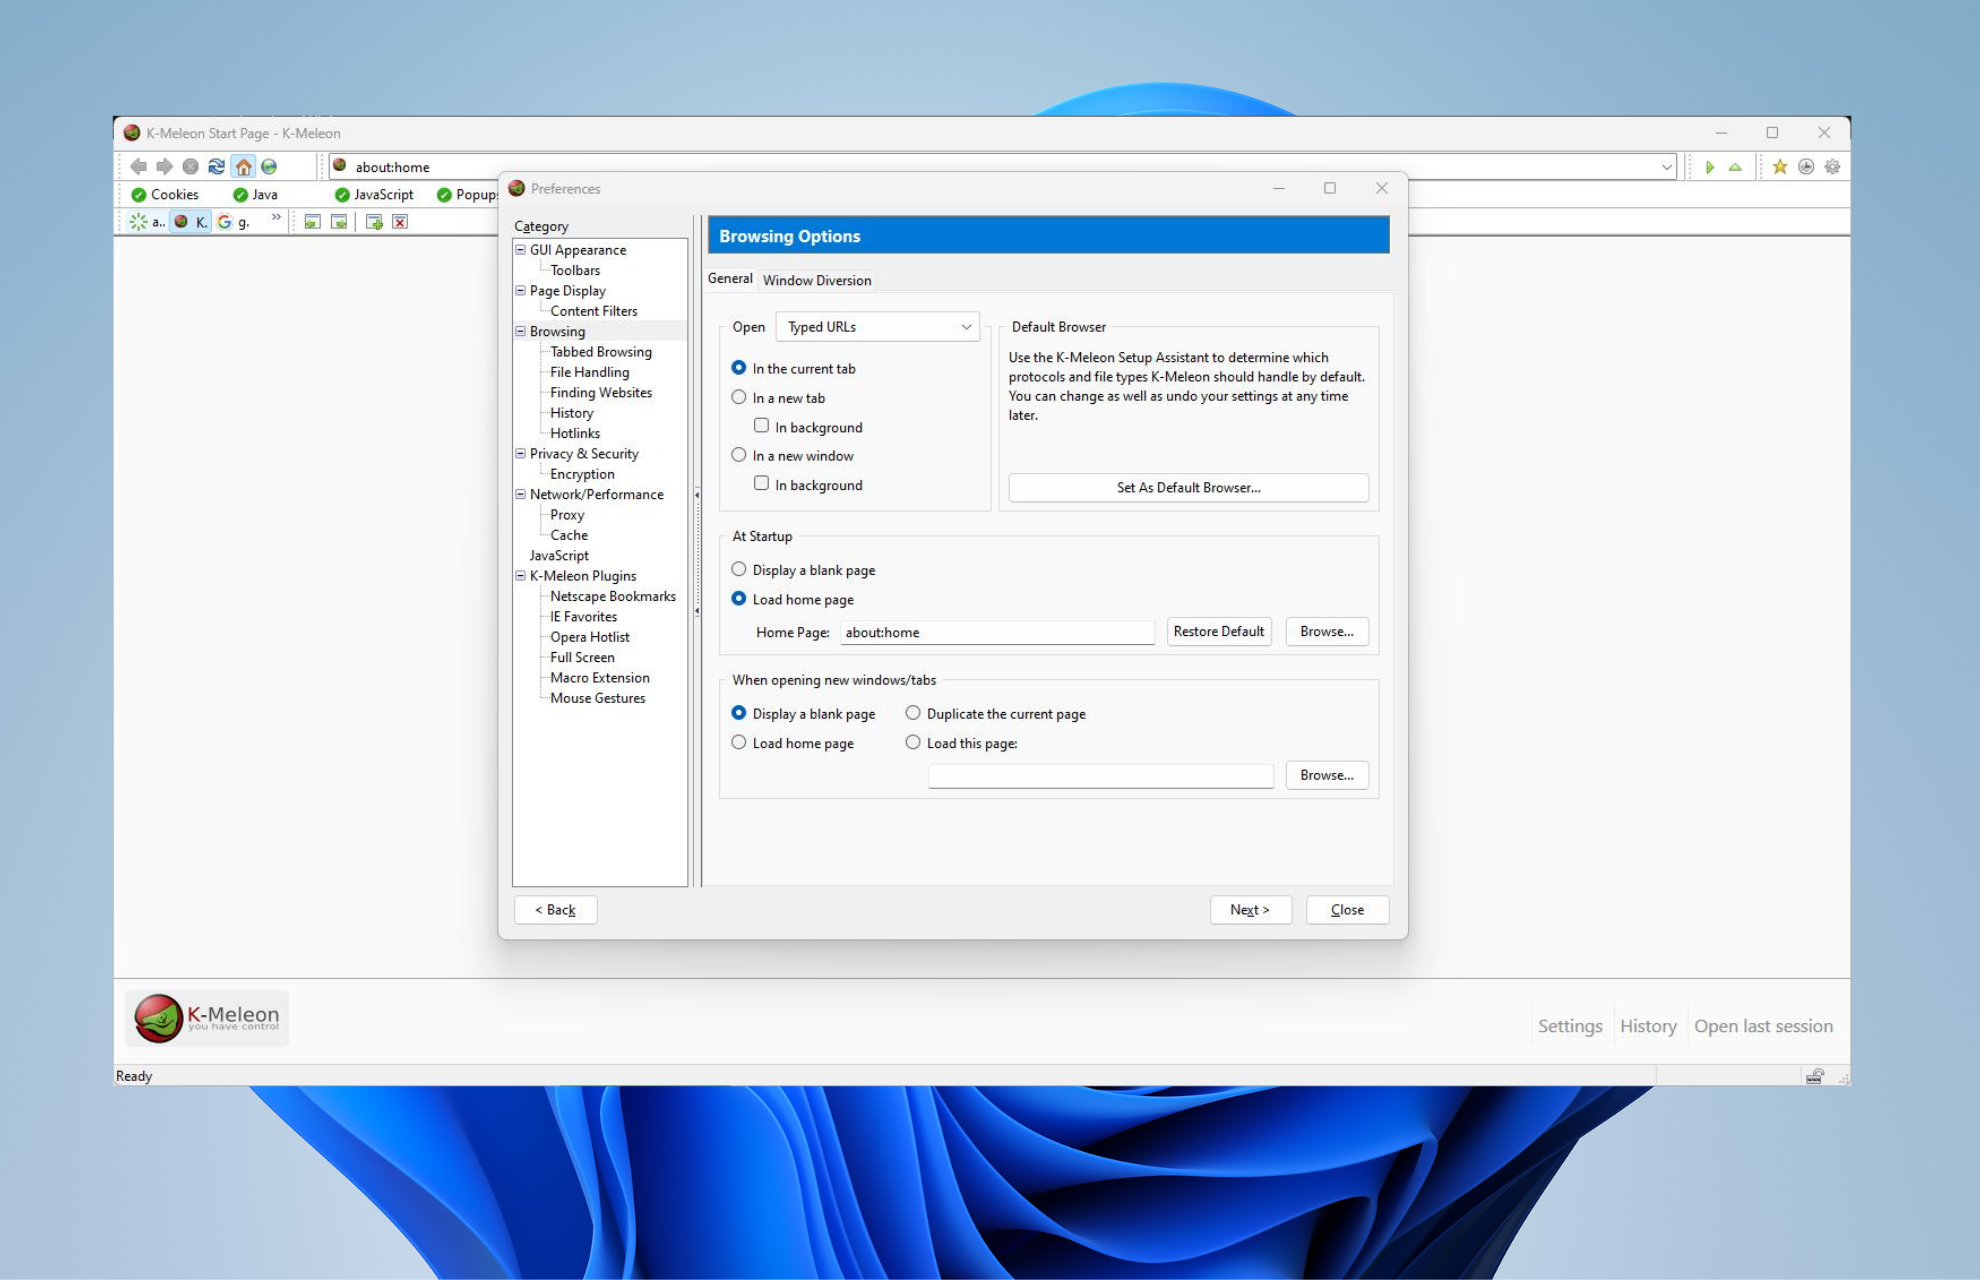
Task: Select File Handling category
Action: [x=590, y=372]
